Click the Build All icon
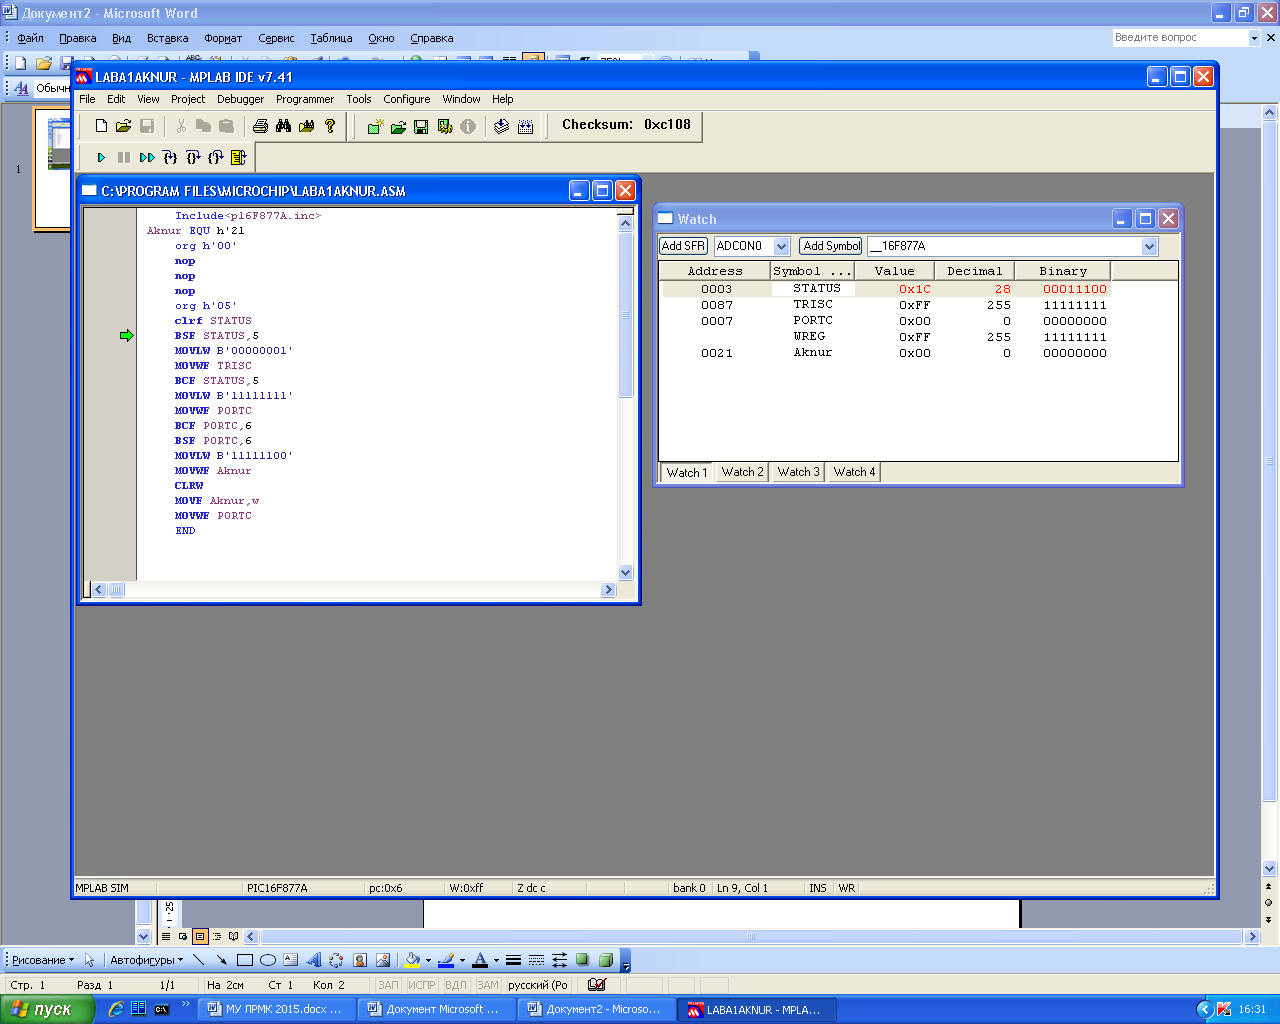This screenshot has width=1280, height=1024. [x=526, y=126]
